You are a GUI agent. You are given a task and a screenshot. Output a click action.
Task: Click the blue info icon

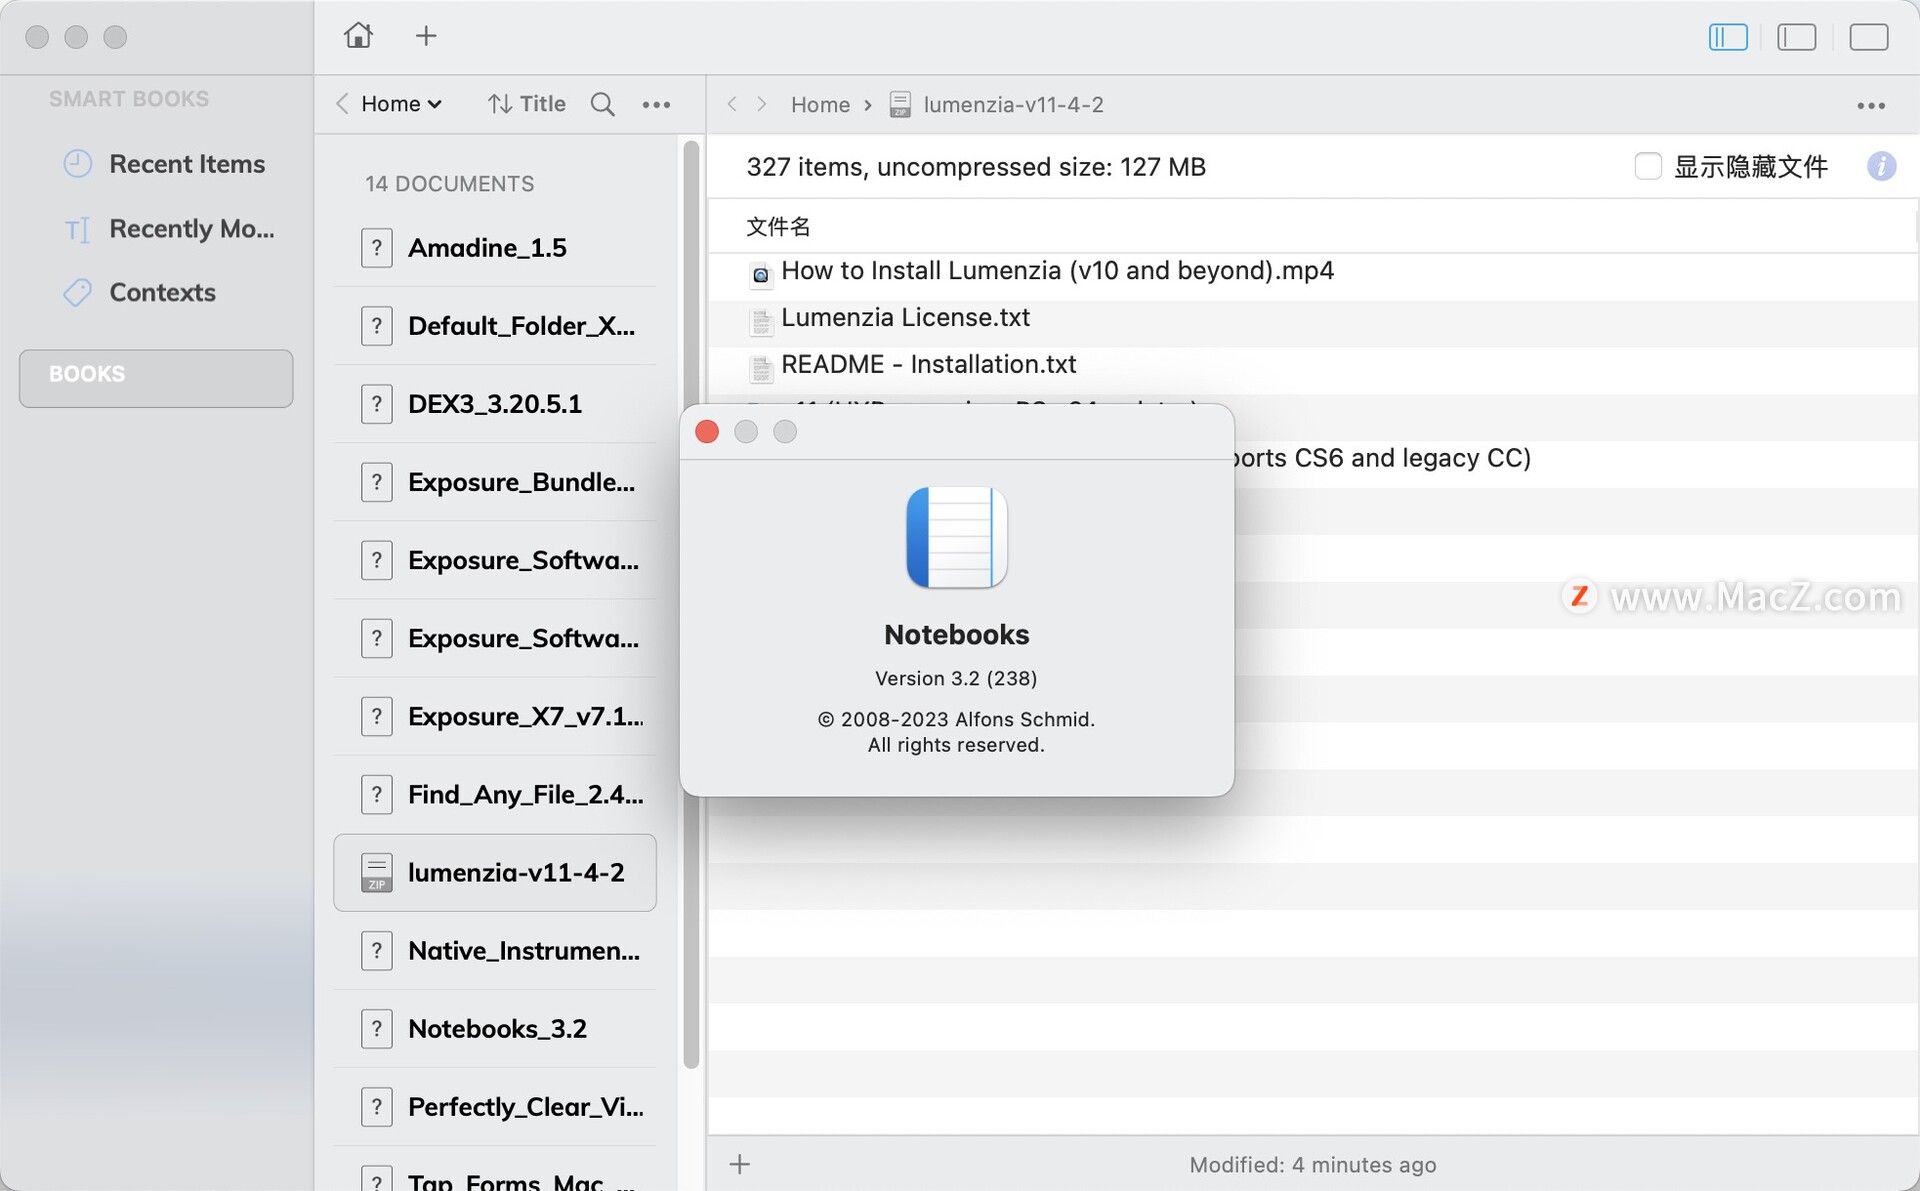(x=1881, y=166)
